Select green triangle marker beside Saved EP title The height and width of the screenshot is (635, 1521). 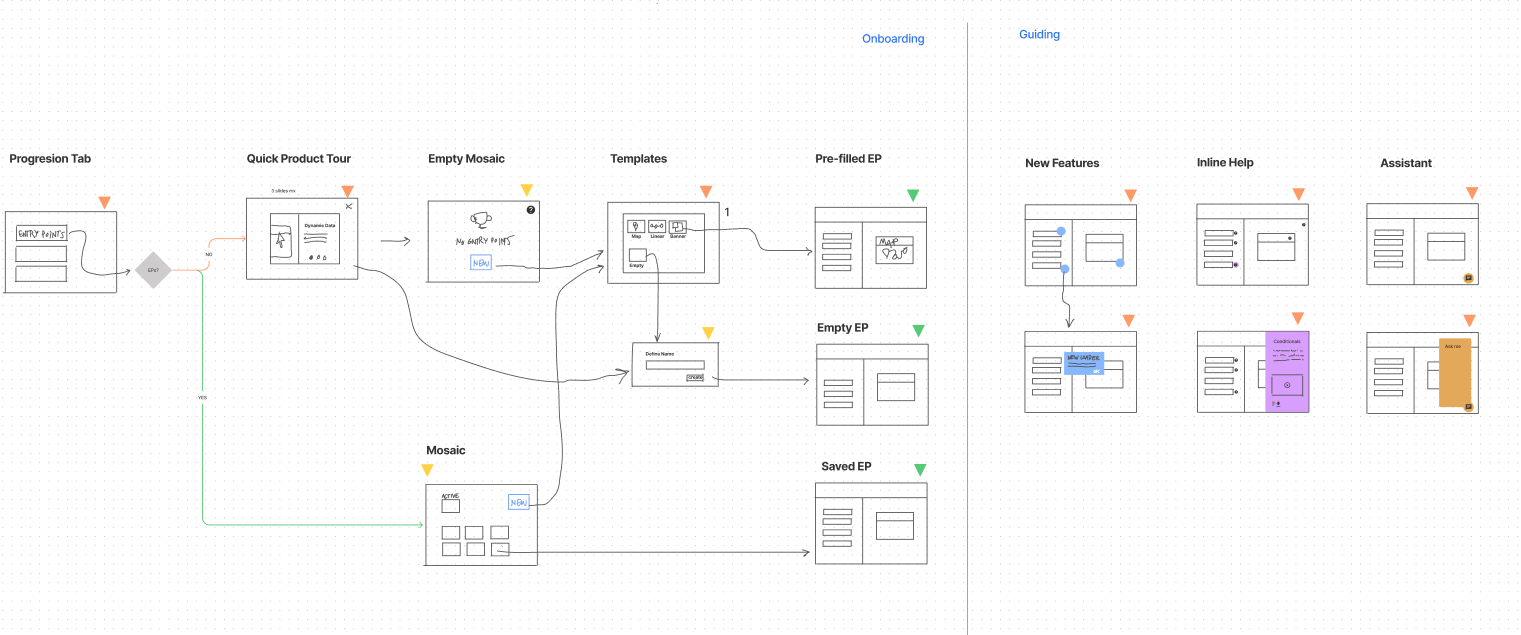pos(920,469)
